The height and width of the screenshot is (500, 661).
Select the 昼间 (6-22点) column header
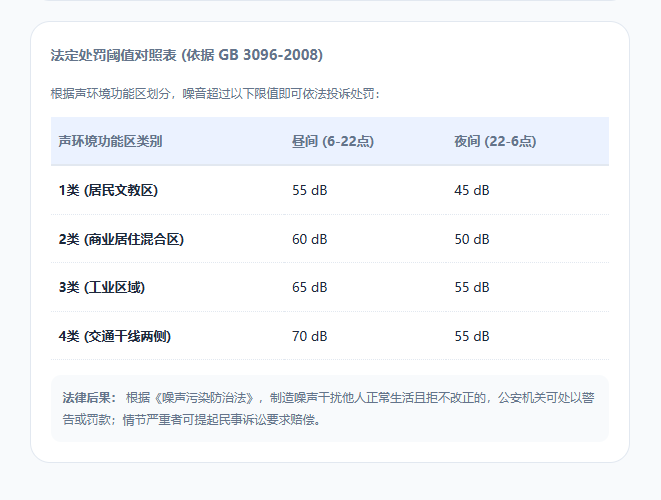tap(332, 141)
